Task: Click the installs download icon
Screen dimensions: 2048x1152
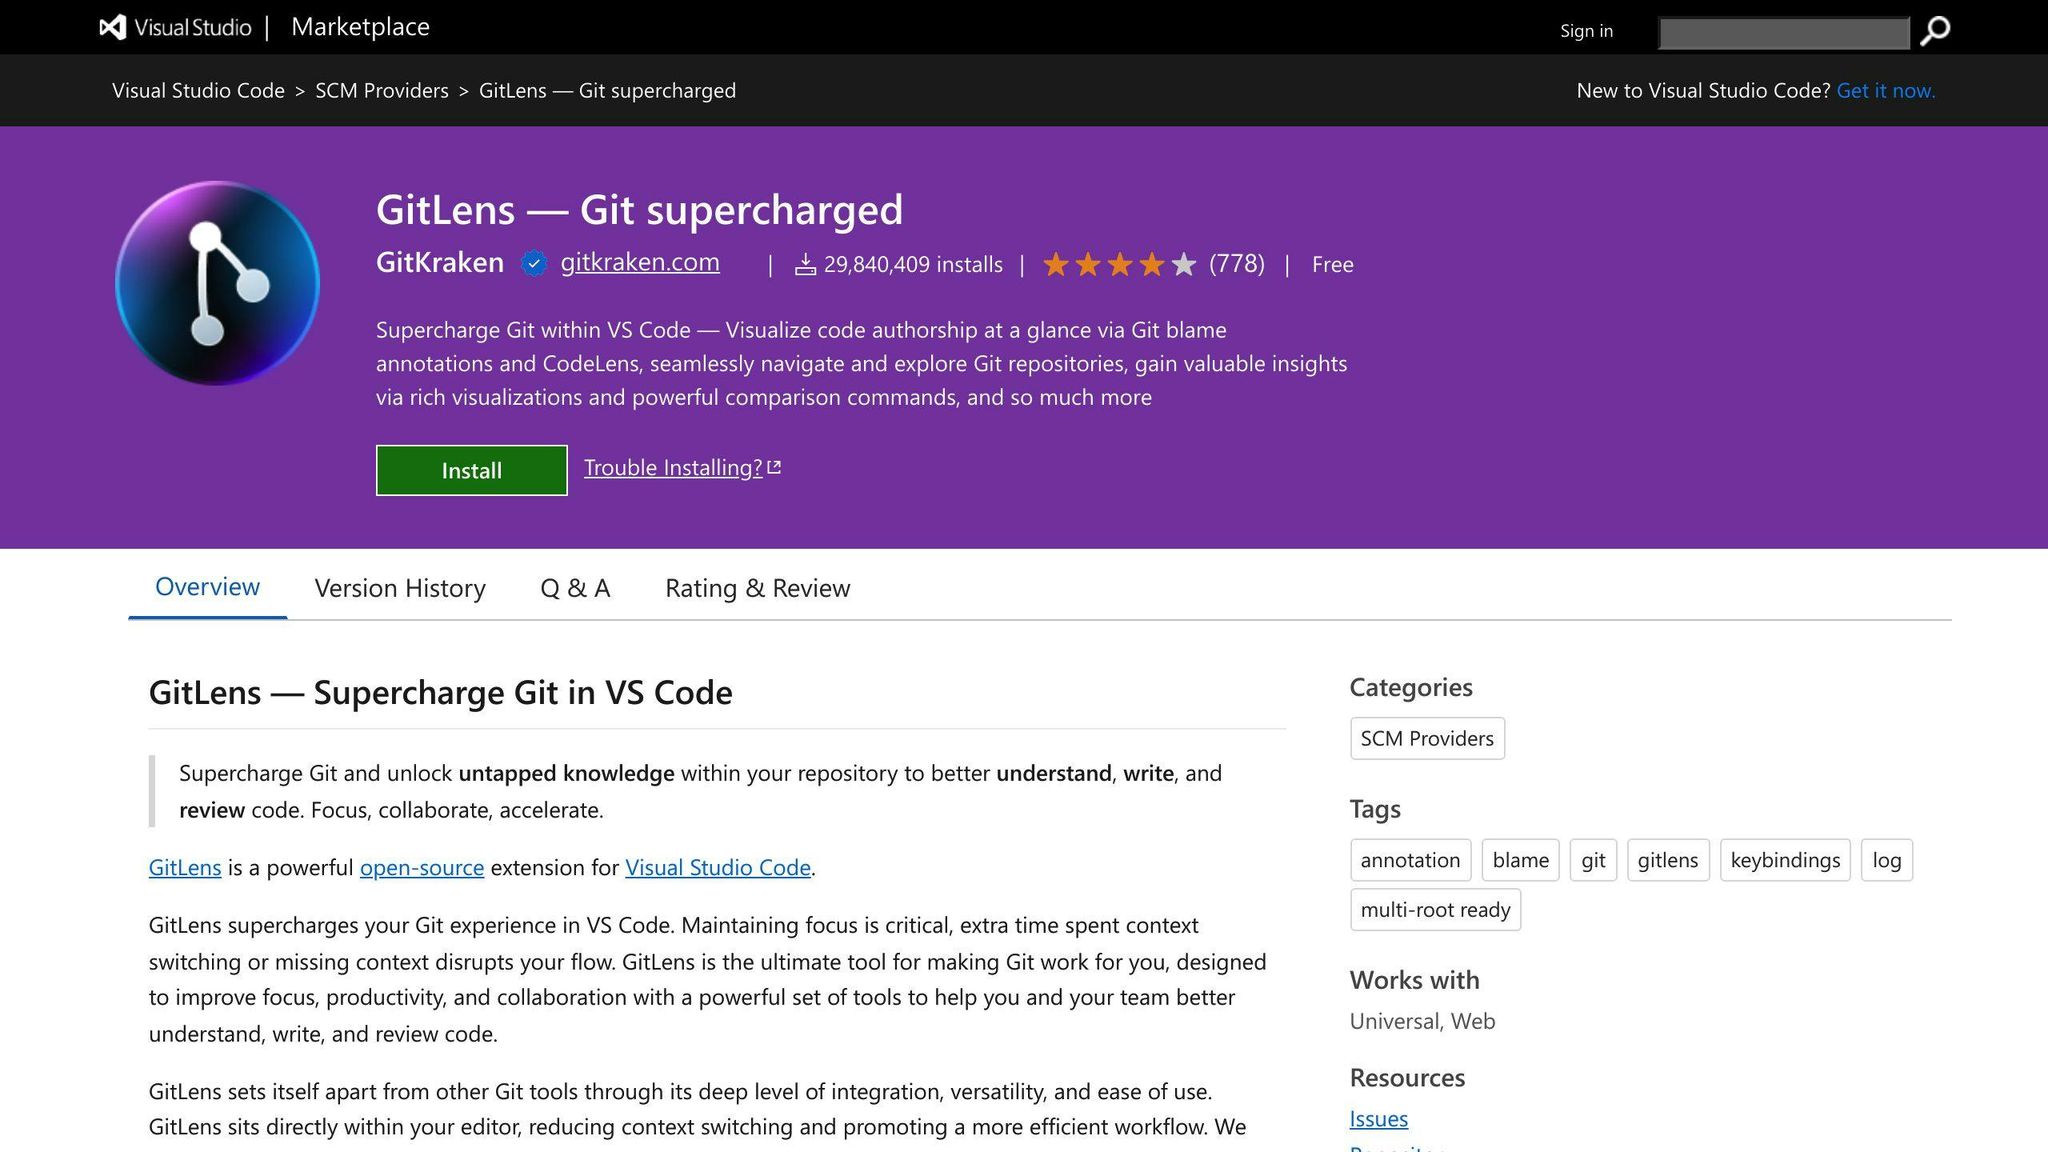Action: coord(805,265)
